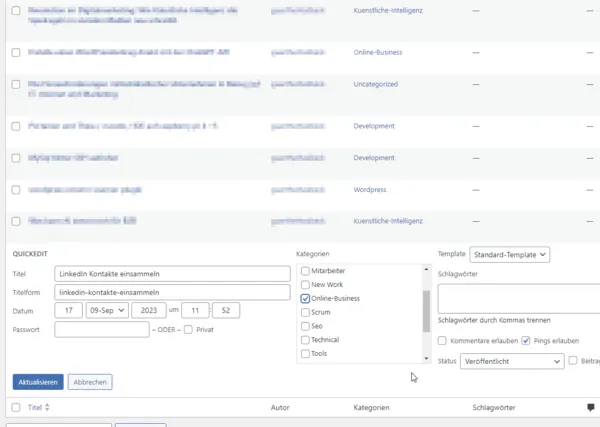Tick the New Work category checkbox
The height and width of the screenshot is (427, 600).
pos(305,285)
